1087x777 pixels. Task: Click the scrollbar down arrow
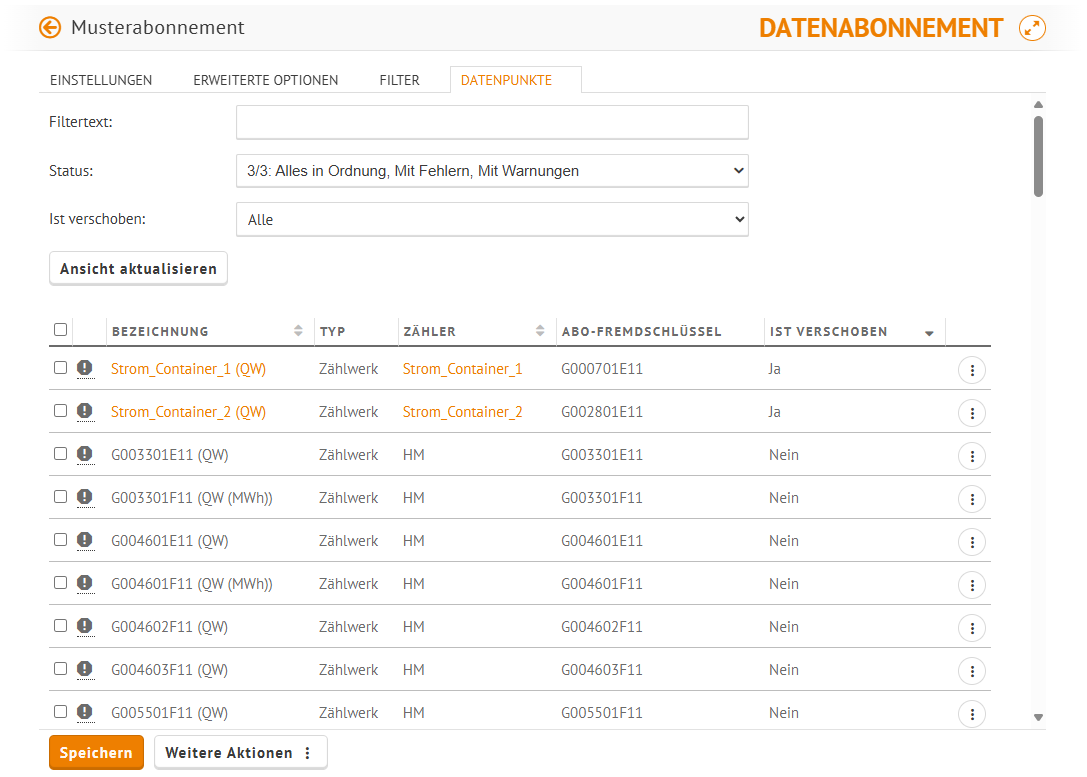pyautogui.click(x=1038, y=717)
